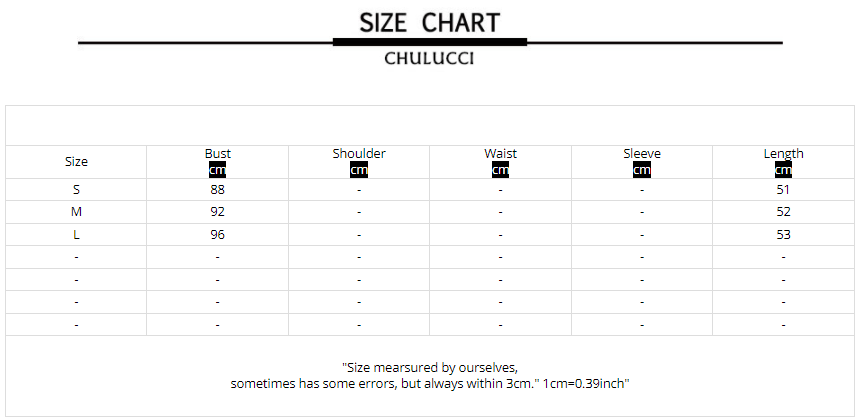Screen dimensions: 863x418
Task: Click the Waist column header
Action: 500,153
